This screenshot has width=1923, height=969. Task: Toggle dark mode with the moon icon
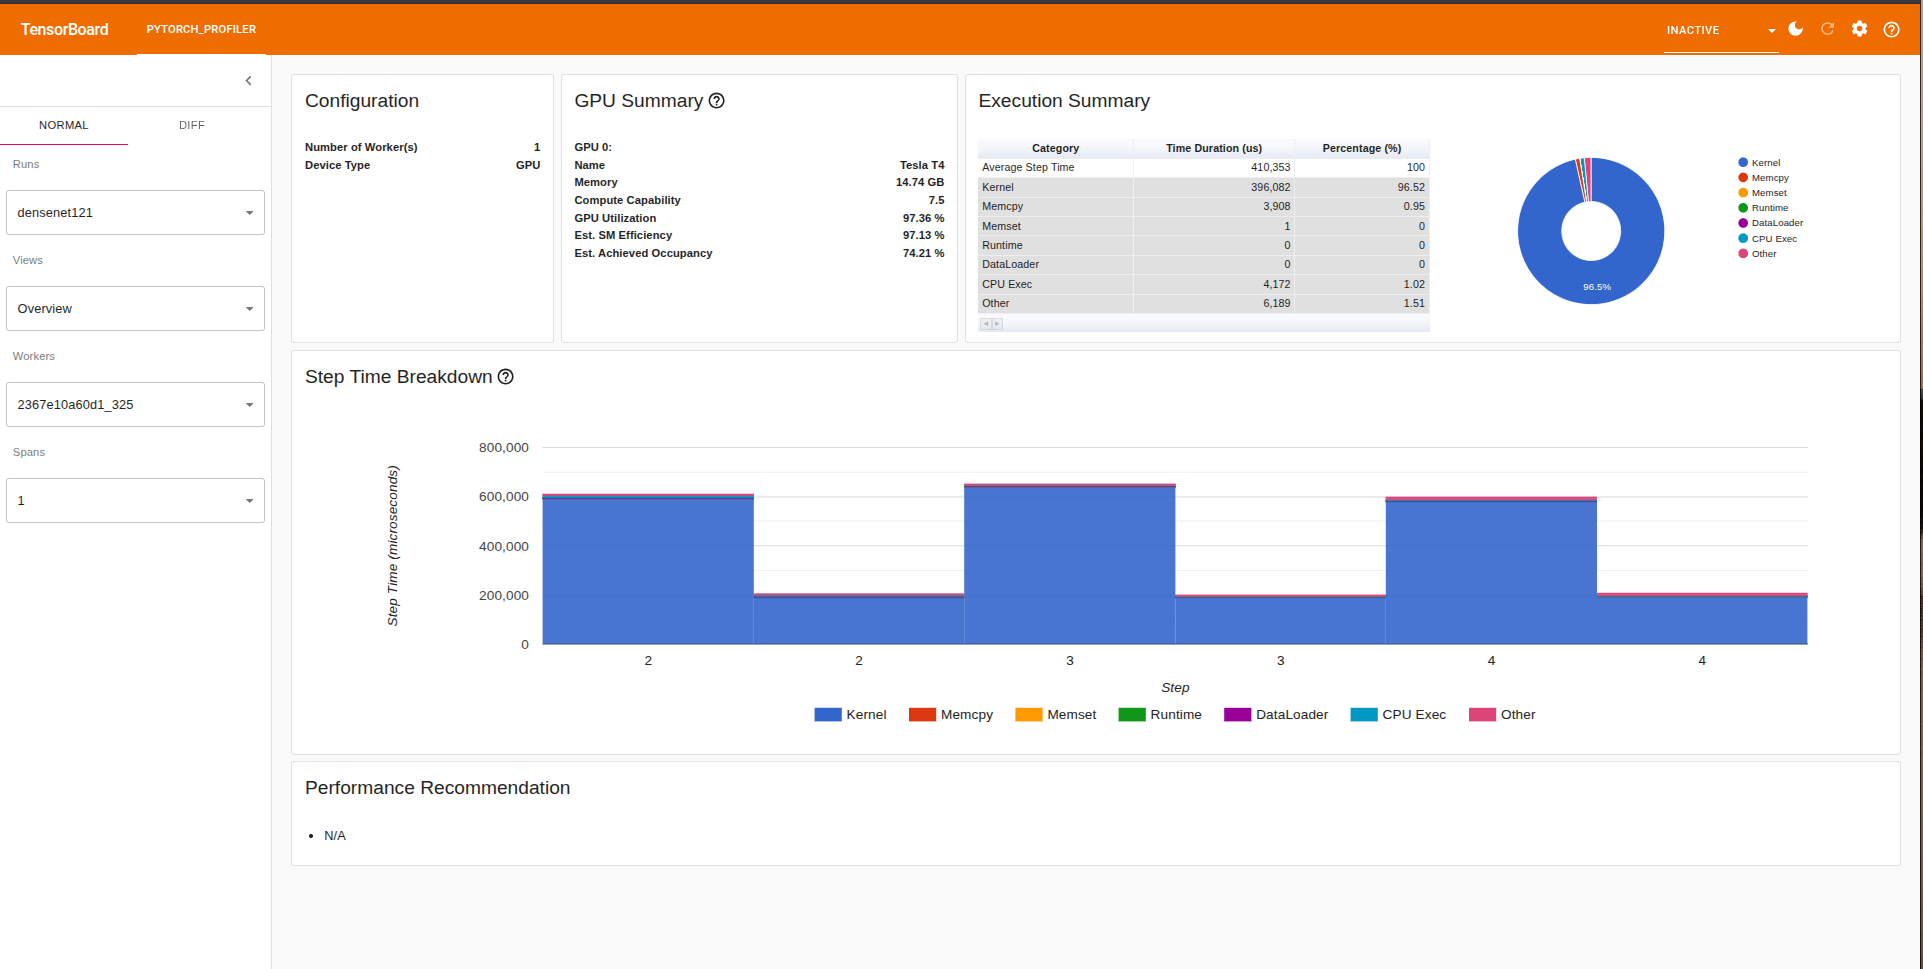[1795, 29]
